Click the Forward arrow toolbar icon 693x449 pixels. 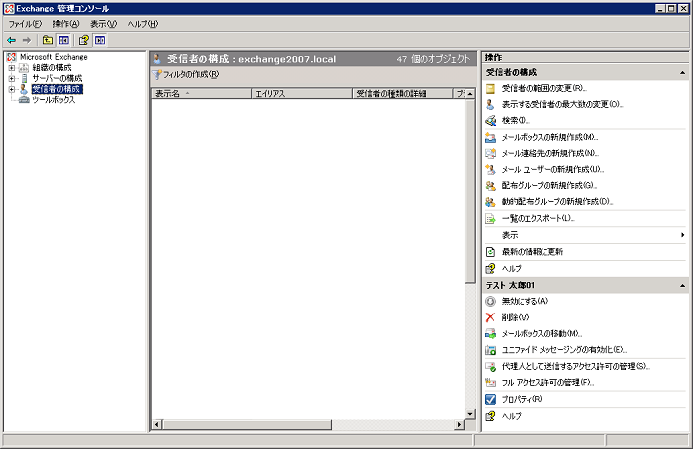[27, 40]
